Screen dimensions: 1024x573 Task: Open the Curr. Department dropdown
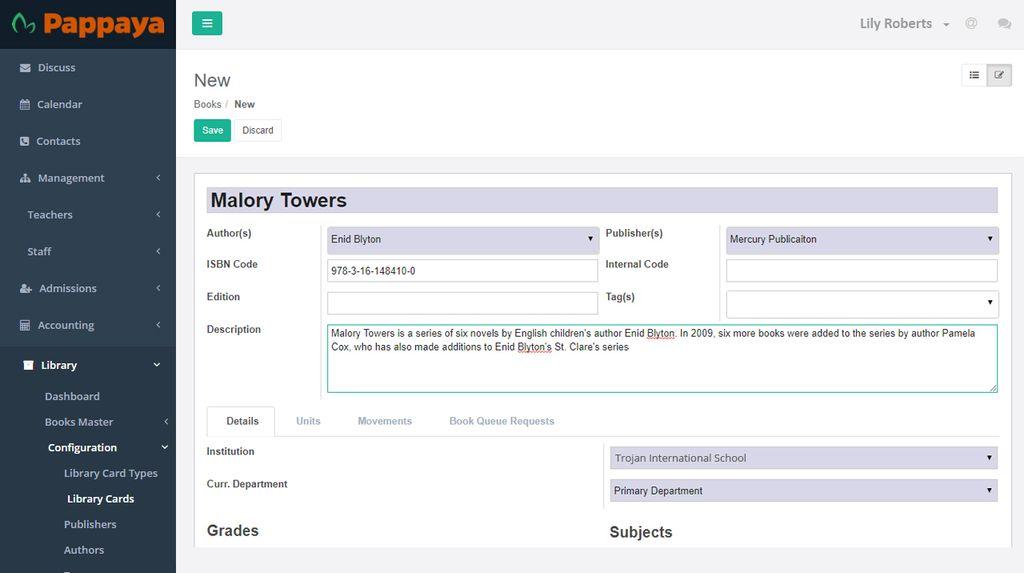point(803,491)
